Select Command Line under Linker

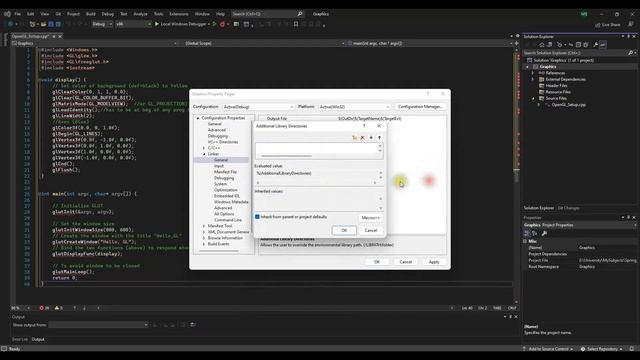(x=228, y=220)
